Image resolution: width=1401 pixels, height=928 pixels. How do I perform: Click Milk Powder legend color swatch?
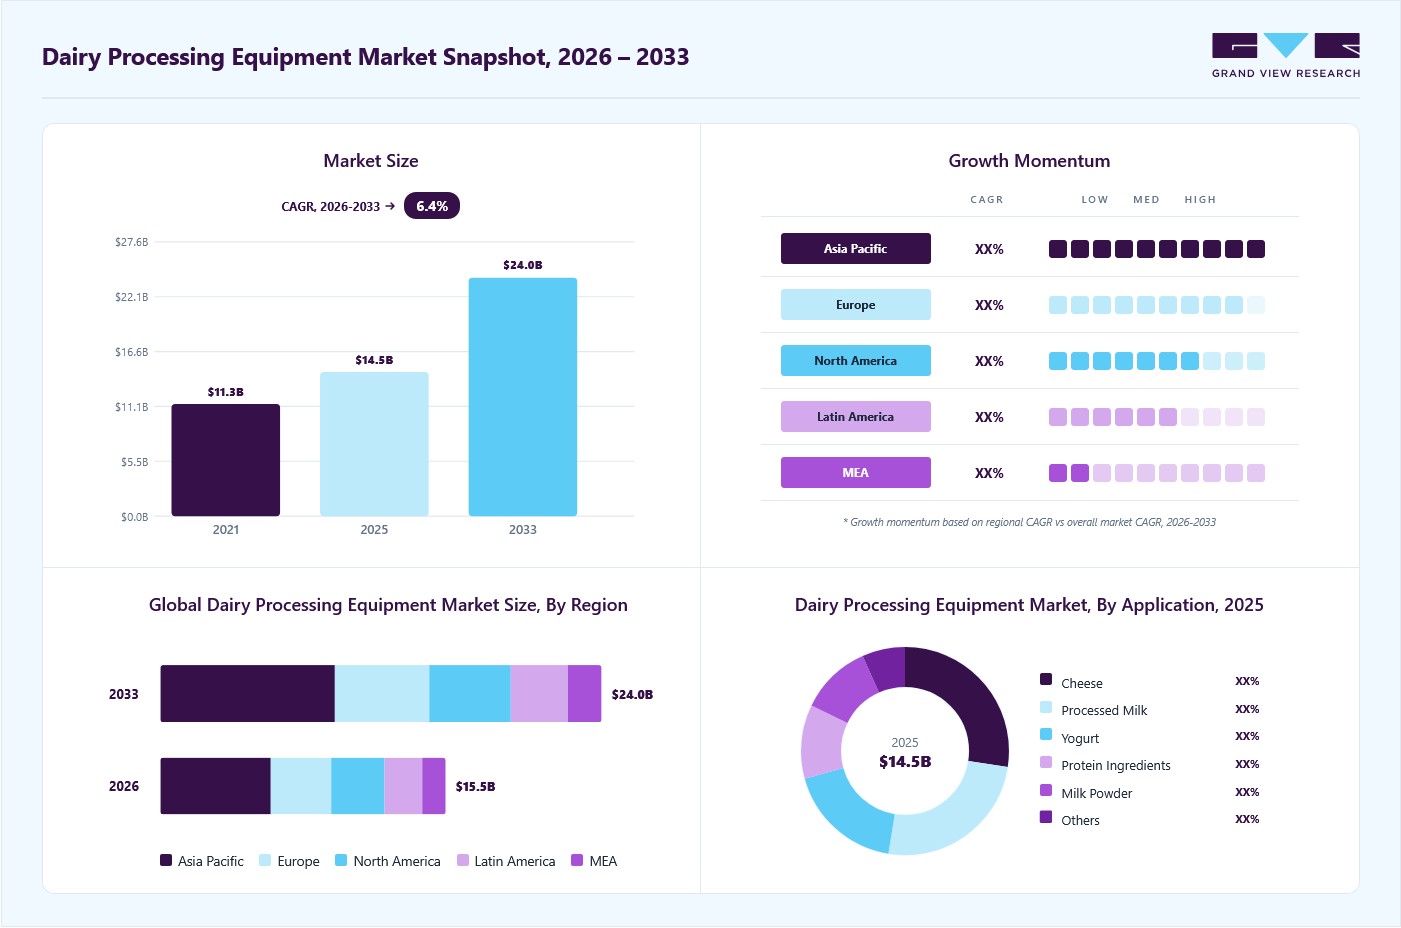coord(1046,790)
